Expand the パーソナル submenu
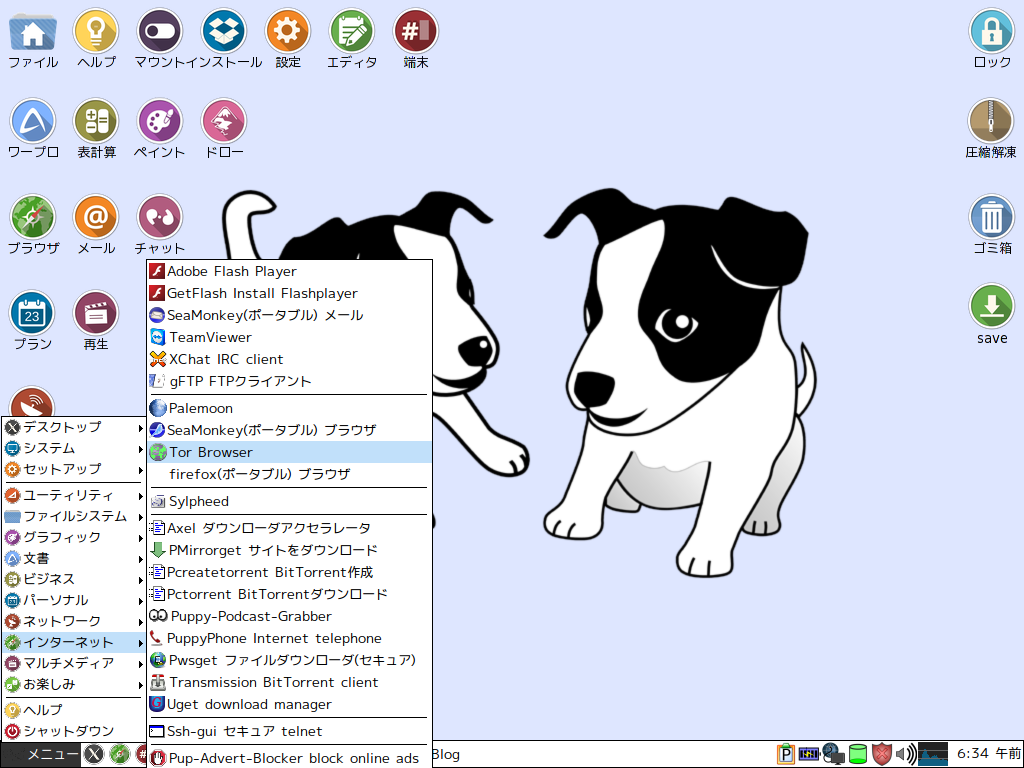This screenshot has width=1024, height=768. click(x=73, y=600)
